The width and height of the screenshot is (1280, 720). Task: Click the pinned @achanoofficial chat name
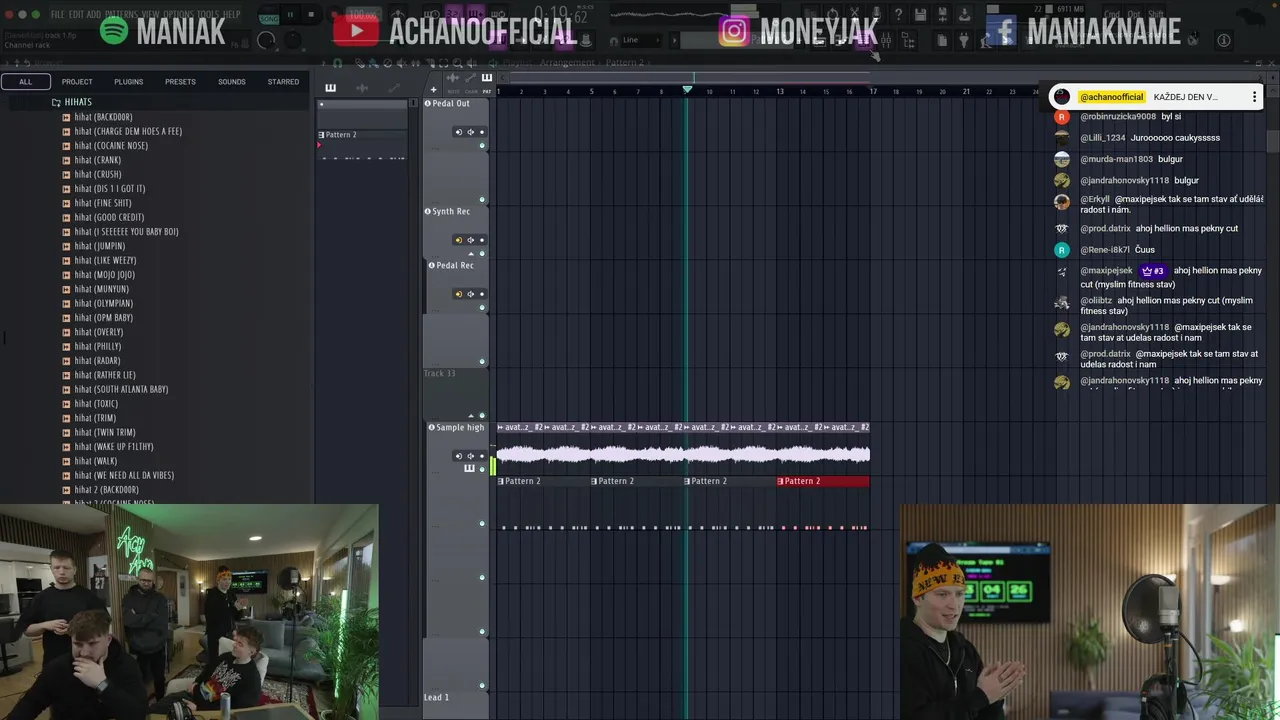pyautogui.click(x=1111, y=97)
